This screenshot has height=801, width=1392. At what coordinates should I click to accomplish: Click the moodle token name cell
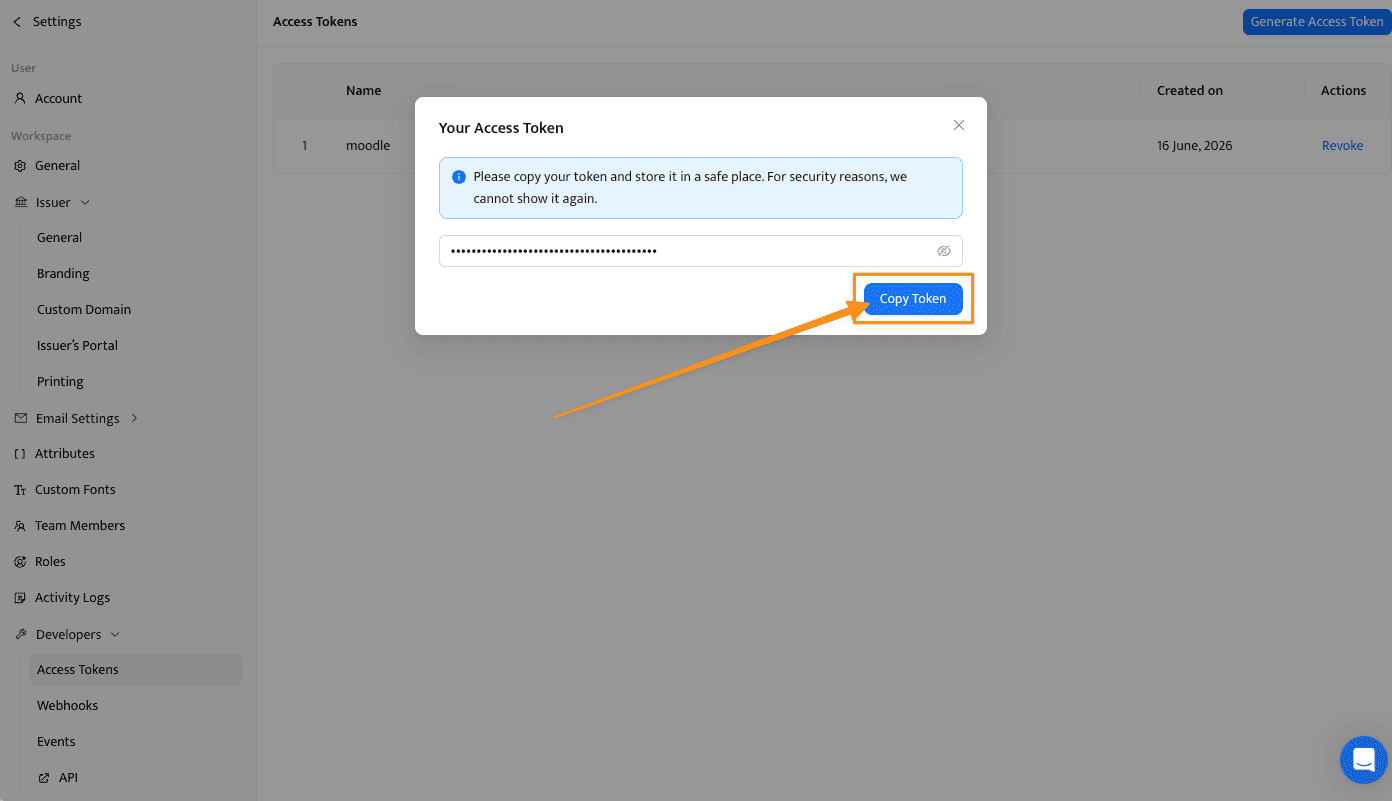tap(368, 145)
